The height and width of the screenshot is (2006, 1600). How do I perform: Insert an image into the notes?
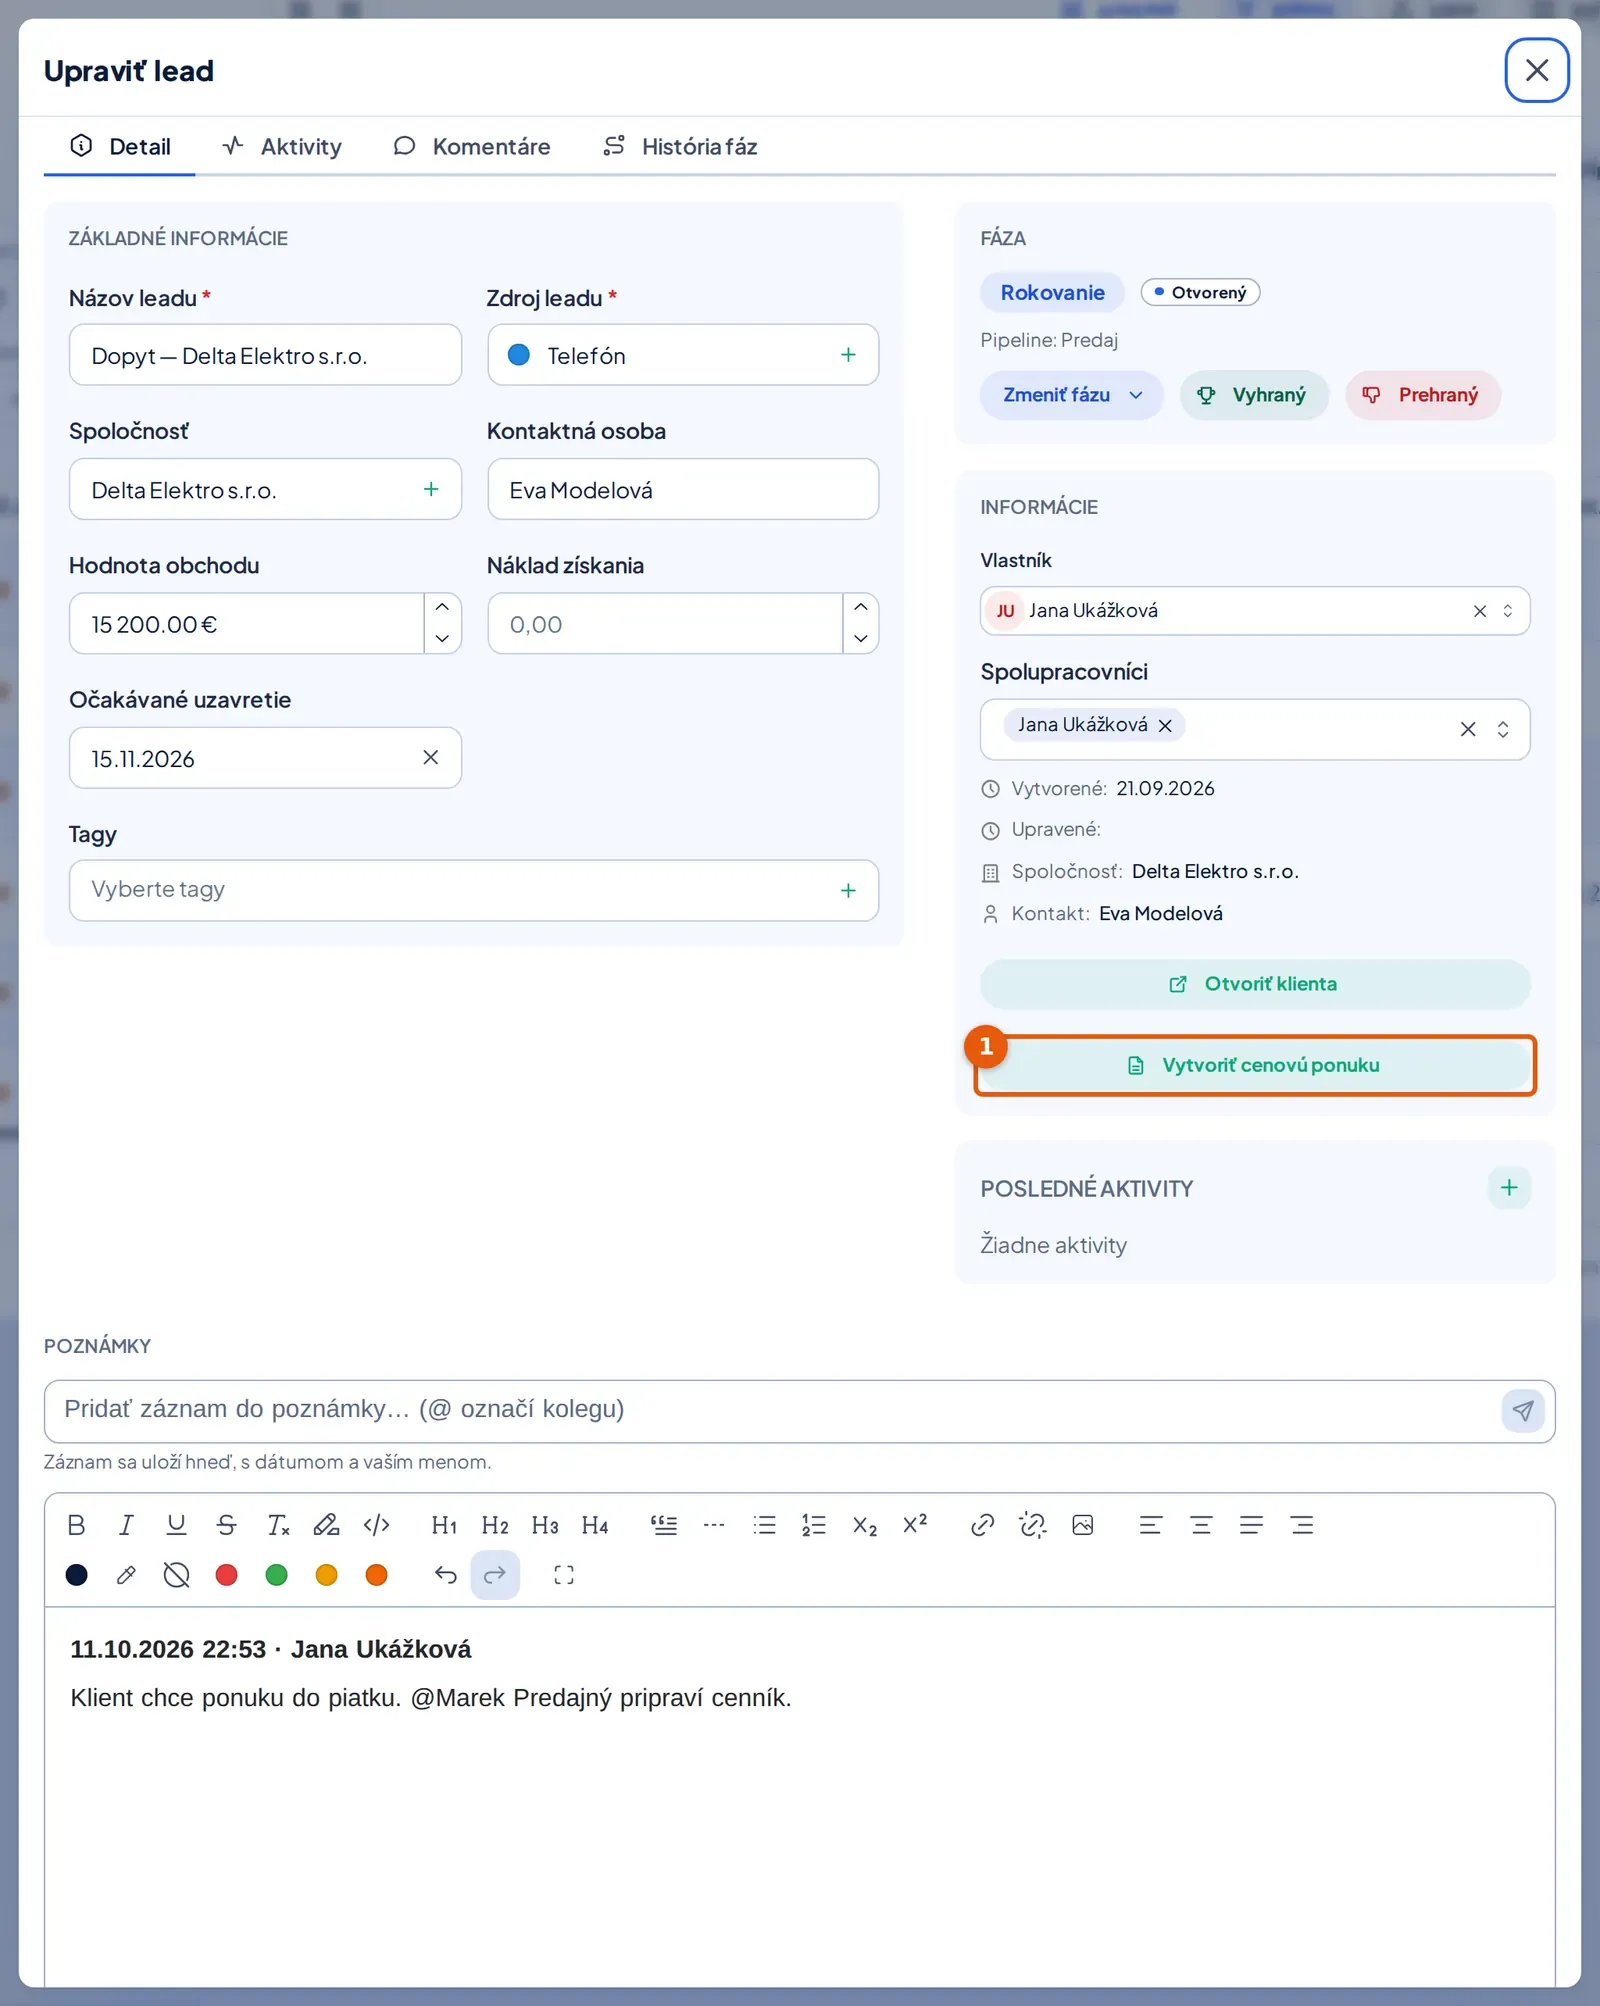[x=1082, y=1525]
